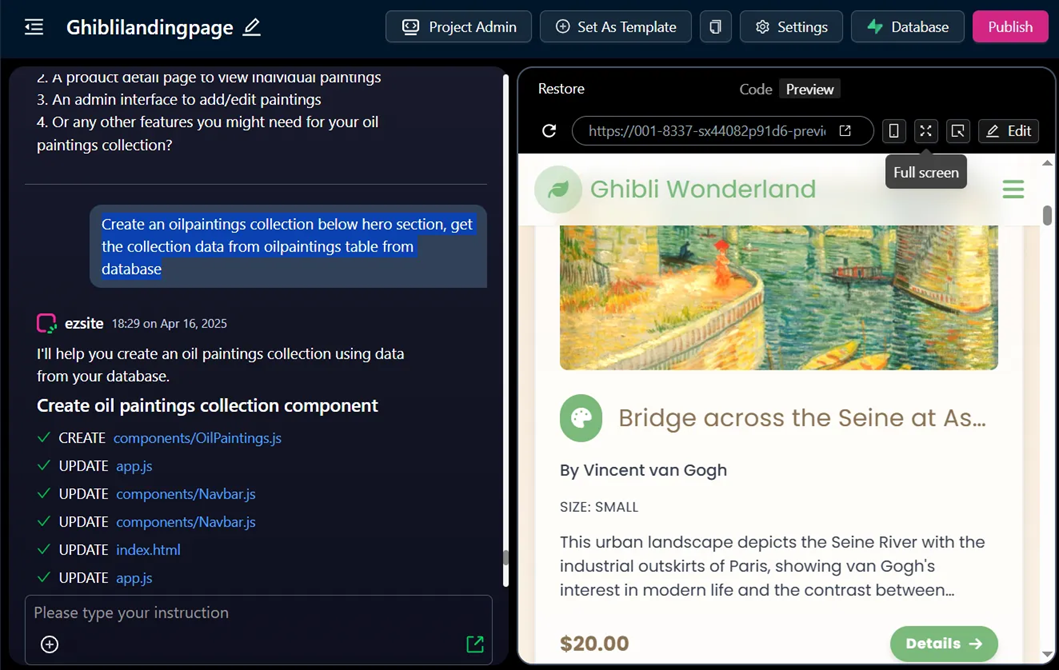The image size is (1059, 670).
Task: Open Project Admin
Action: point(459,27)
